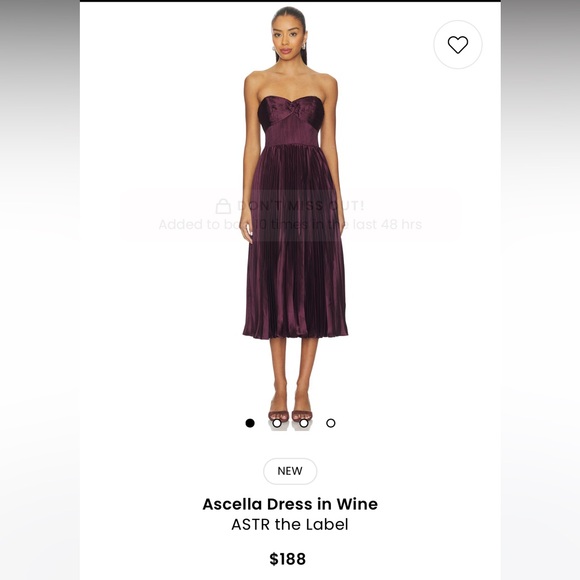Show the fourth and last image dot
The width and height of the screenshot is (580, 580).
click(x=331, y=423)
